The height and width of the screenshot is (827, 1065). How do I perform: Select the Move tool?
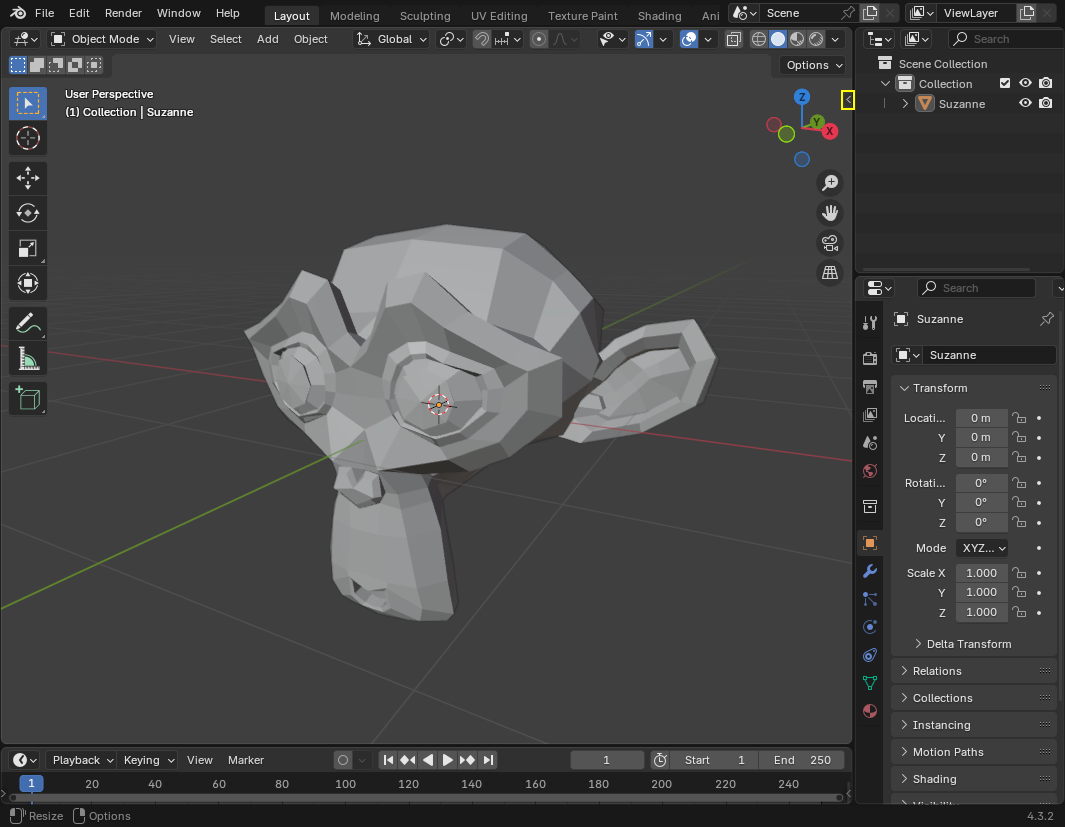28,179
